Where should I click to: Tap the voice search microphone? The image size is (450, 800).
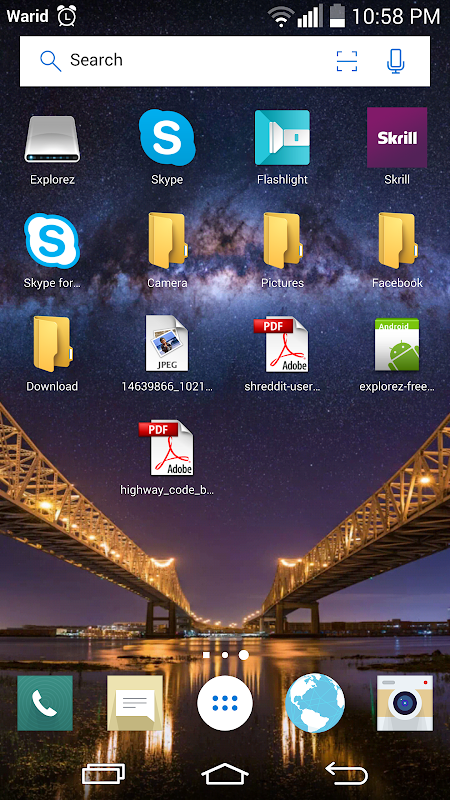coord(396,61)
